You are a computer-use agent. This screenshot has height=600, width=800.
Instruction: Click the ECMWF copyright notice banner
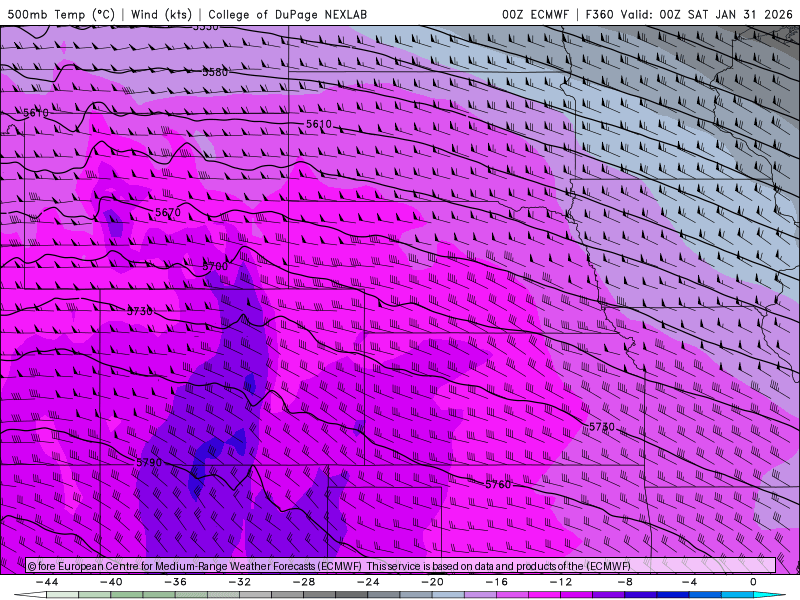[401, 566]
